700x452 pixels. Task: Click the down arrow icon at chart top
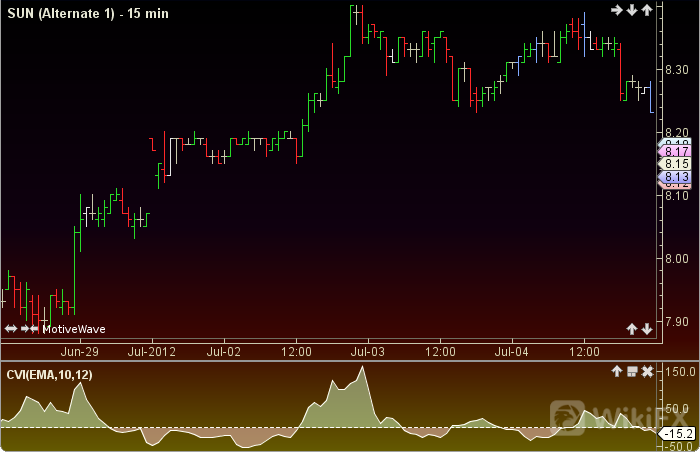coord(632,10)
